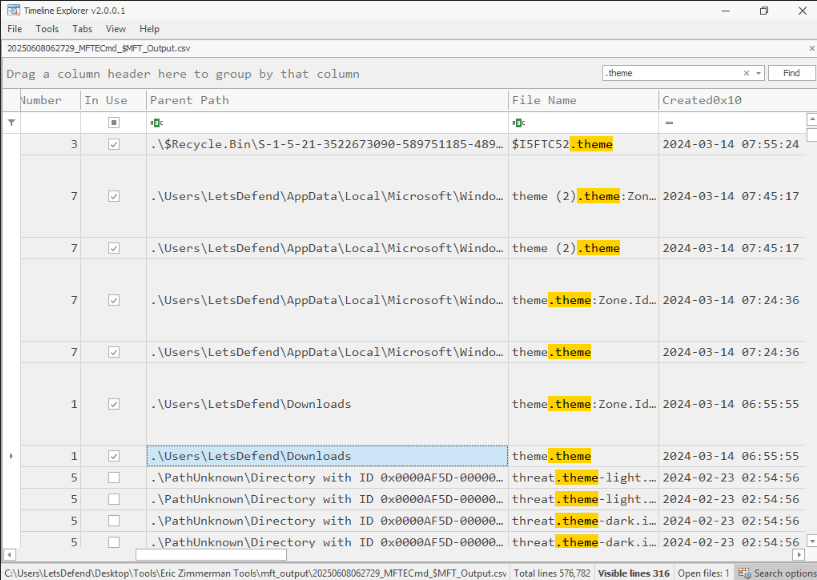Image resolution: width=817 pixels, height=580 pixels.
Task: Click Search options in status bar
Action: [x=776, y=573]
